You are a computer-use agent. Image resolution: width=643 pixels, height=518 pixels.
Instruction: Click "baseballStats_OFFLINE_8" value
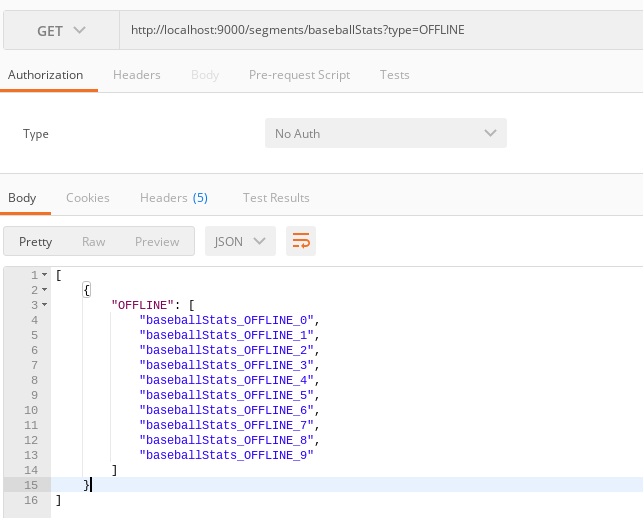tap(226, 440)
